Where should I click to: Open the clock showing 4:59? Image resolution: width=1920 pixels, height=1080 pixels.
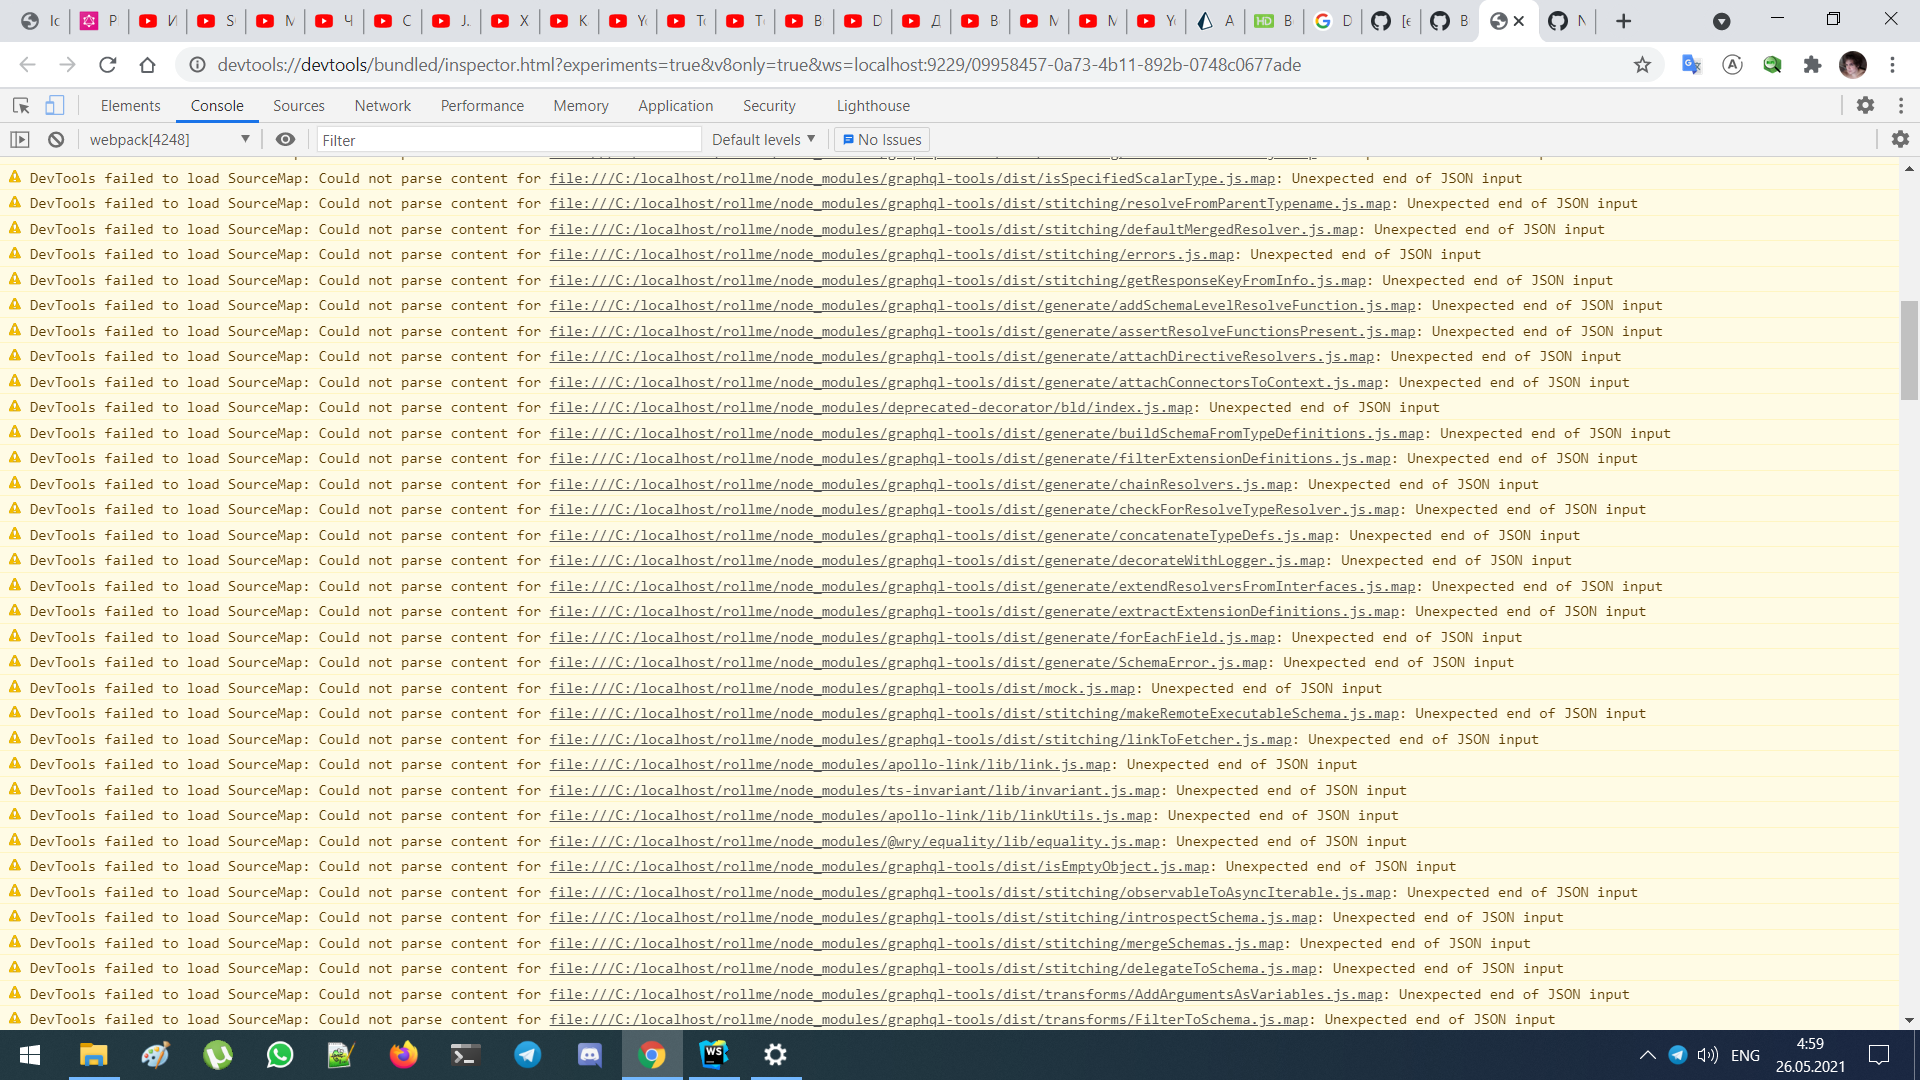1810,1044
